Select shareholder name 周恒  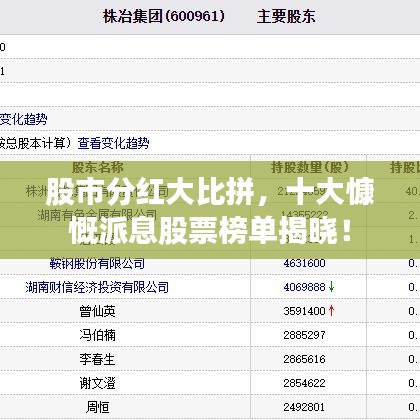[x=97, y=407]
